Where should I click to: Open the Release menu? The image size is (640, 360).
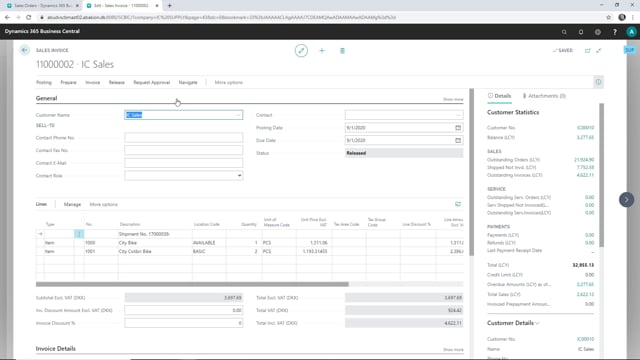tap(116, 82)
